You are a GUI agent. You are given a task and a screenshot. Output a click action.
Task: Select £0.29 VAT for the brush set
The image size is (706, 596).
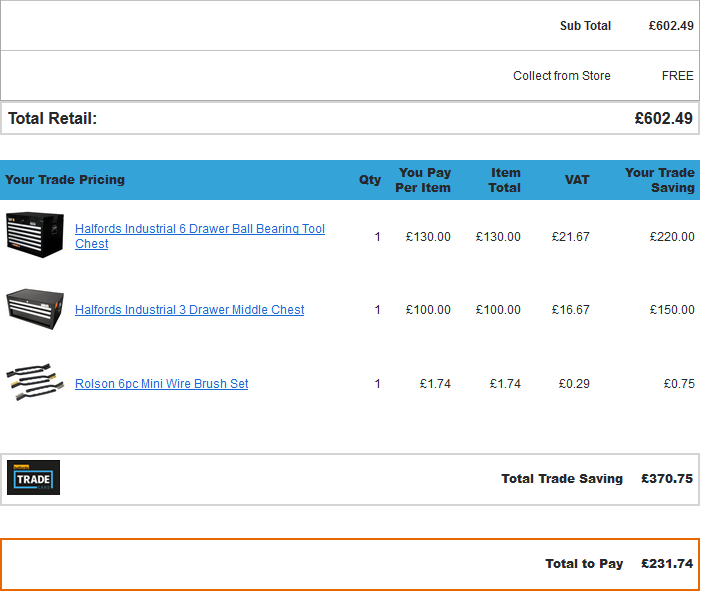pyautogui.click(x=574, y=384)
